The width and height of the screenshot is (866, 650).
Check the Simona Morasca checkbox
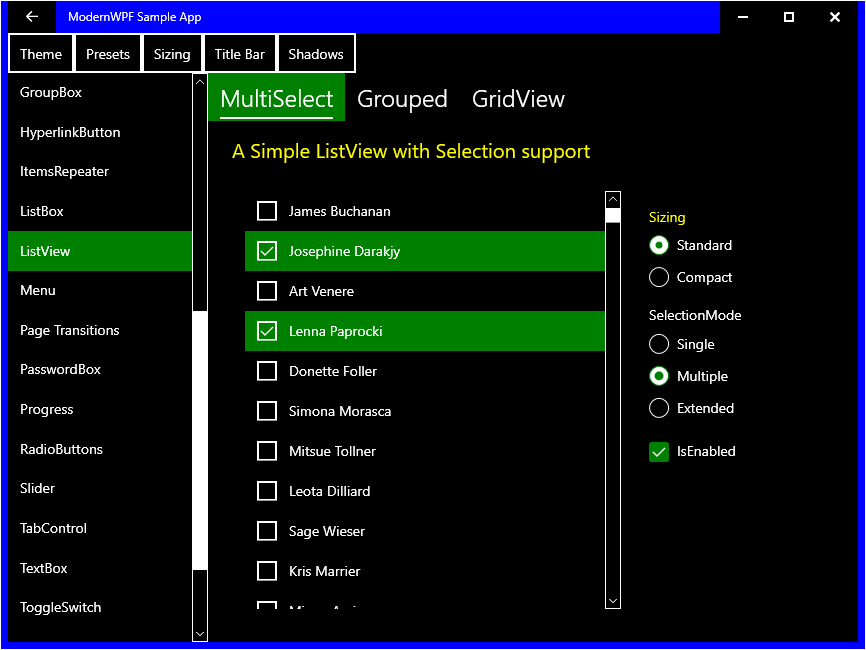[x=267, y=411]
